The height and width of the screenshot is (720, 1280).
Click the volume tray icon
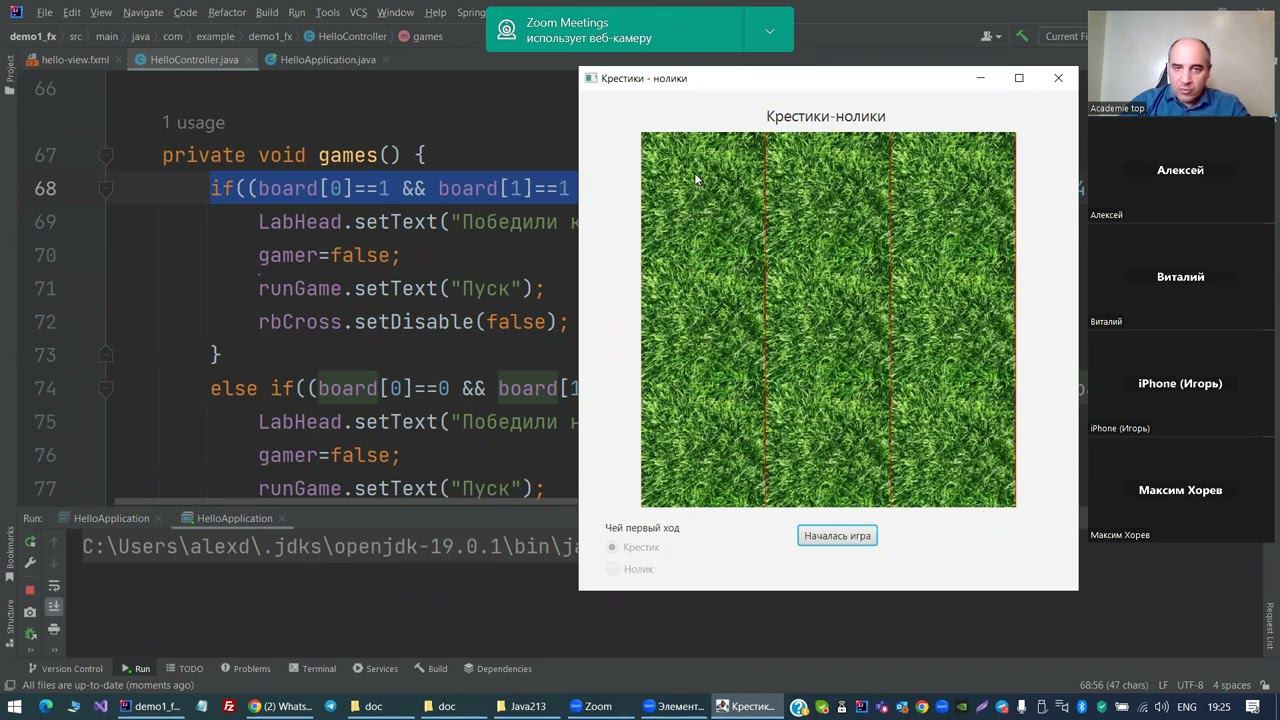coord(1162,706)
